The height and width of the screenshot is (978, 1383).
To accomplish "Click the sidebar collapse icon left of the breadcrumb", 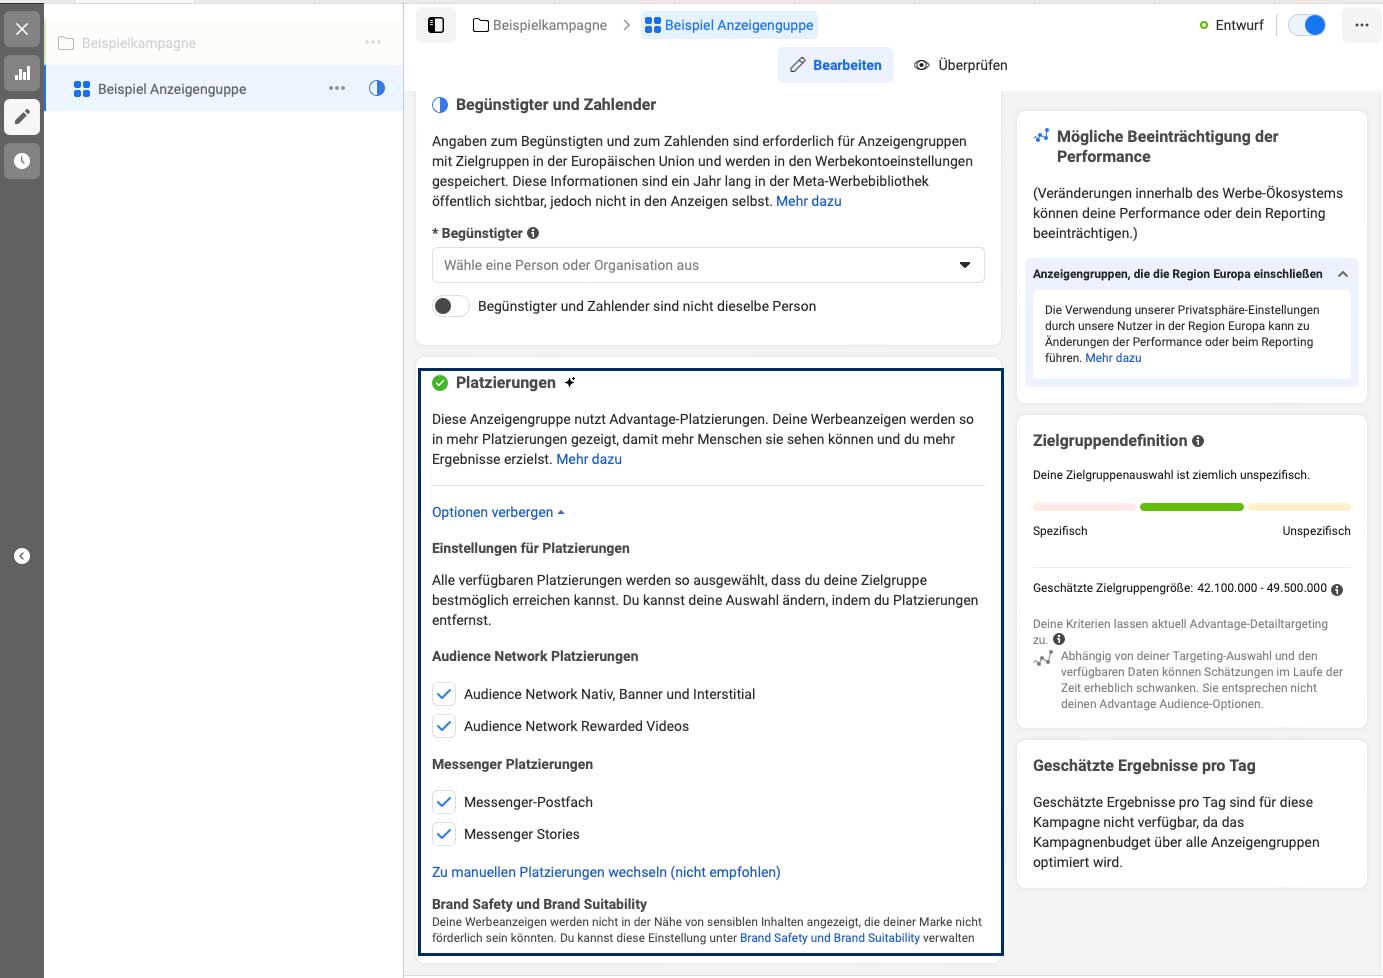I will point(436,24).
